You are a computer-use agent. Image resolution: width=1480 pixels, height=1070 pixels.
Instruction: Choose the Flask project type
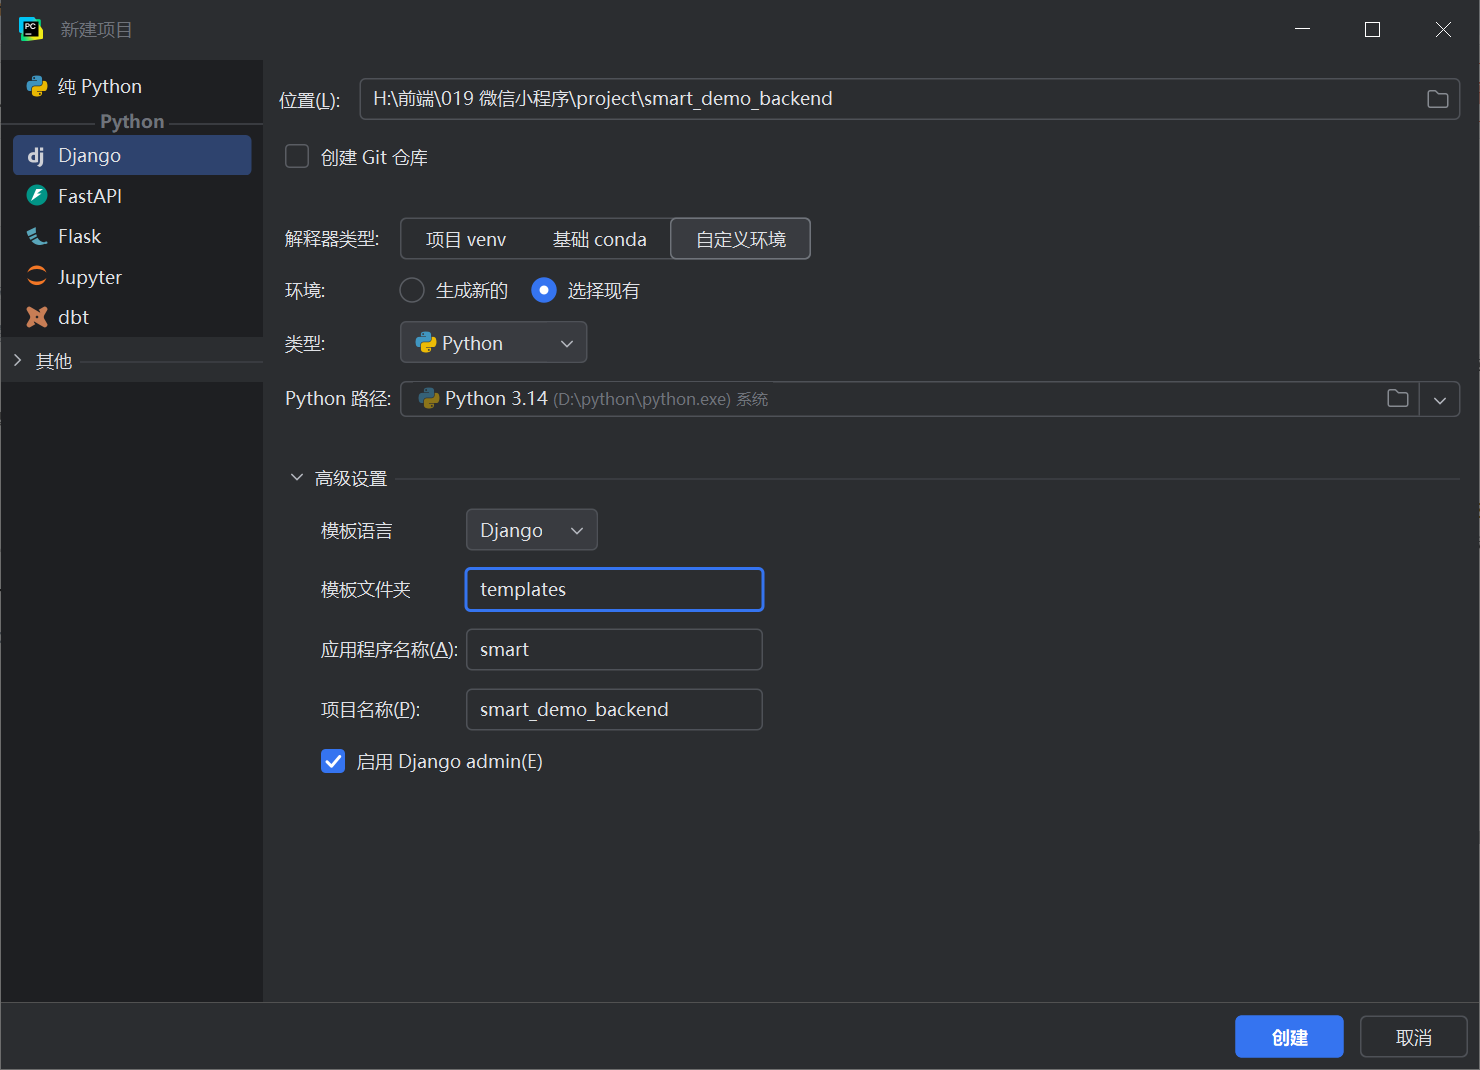(131, 236)
